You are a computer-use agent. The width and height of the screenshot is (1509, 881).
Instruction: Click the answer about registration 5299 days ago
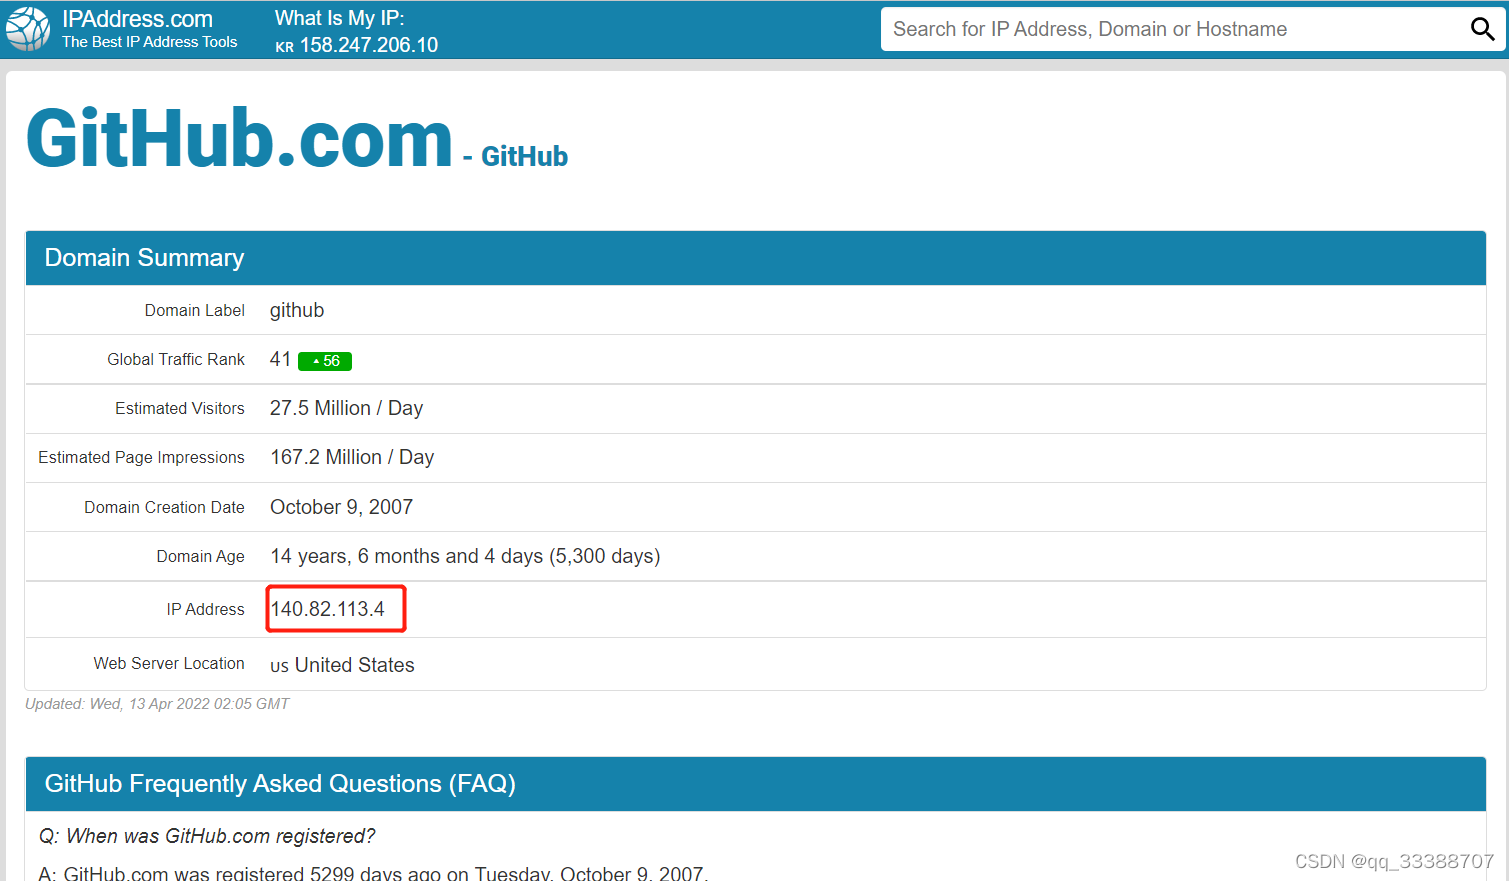[373, 873]
